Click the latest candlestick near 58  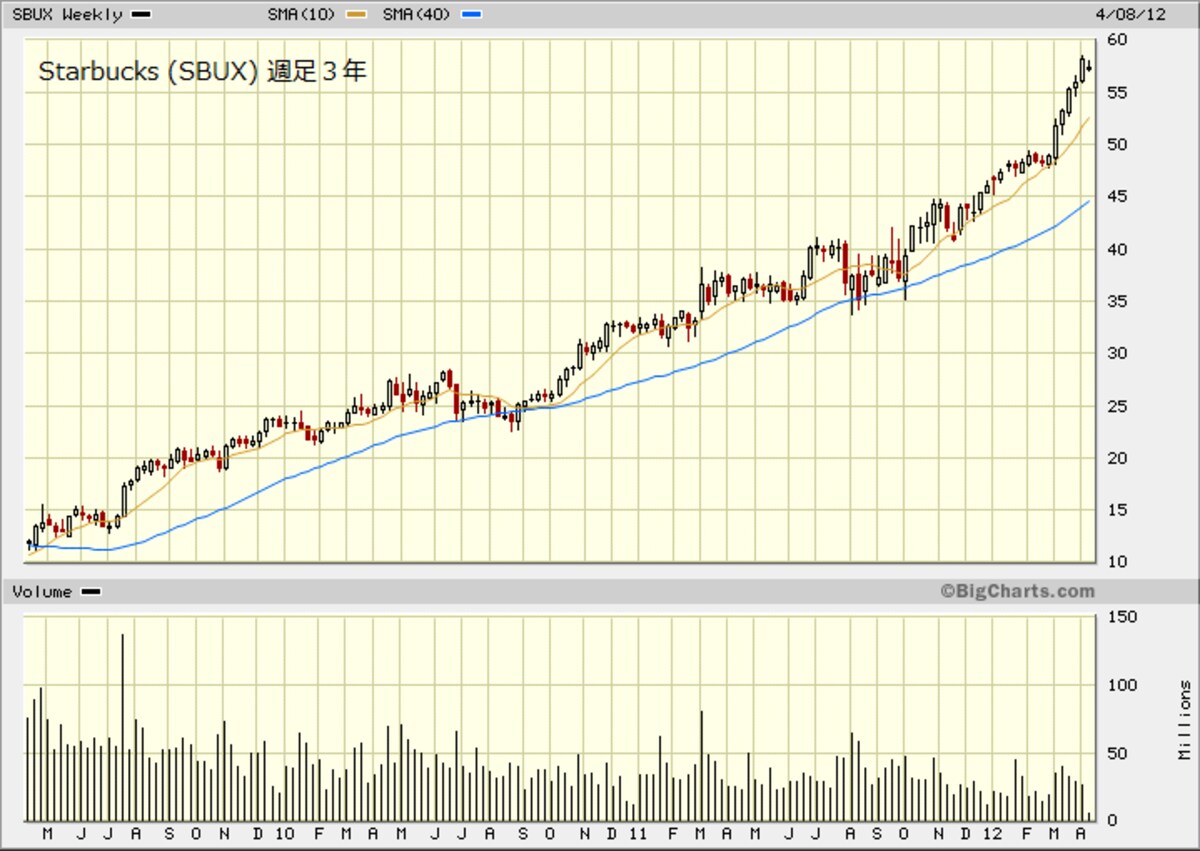click(x=1089, y=67)
